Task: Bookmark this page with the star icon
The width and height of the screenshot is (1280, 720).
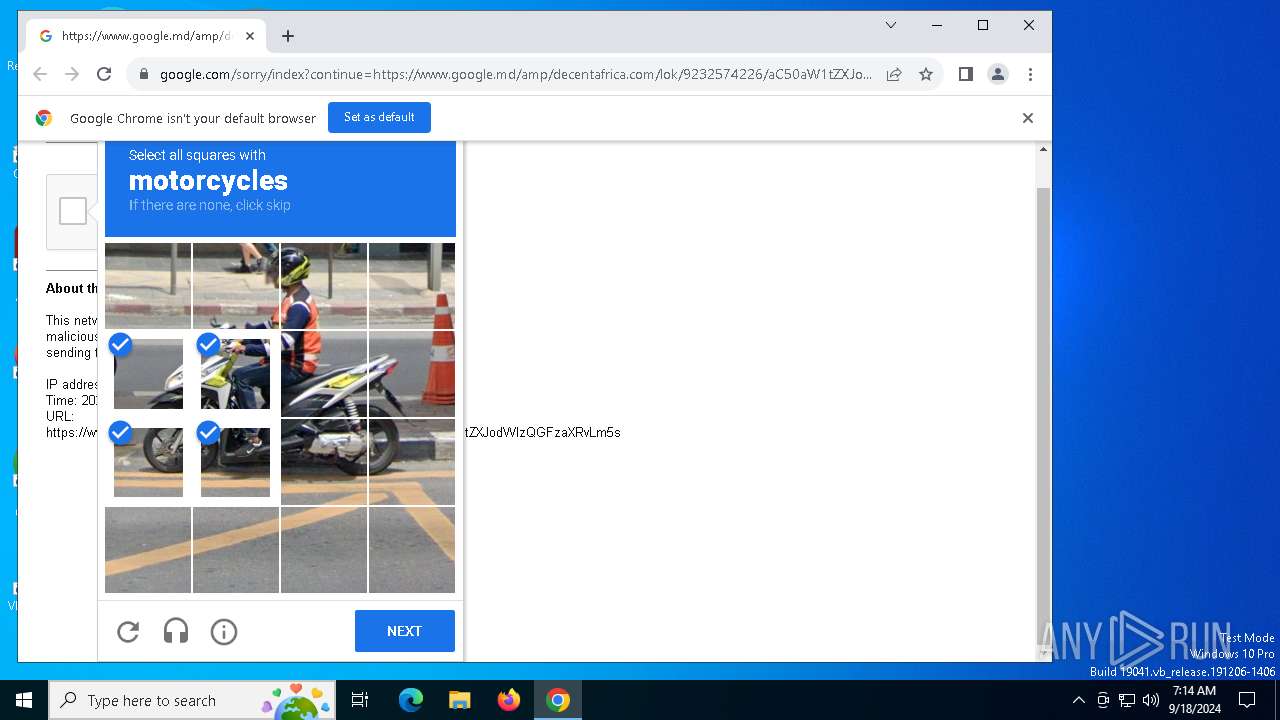Action: click(926, 74)
